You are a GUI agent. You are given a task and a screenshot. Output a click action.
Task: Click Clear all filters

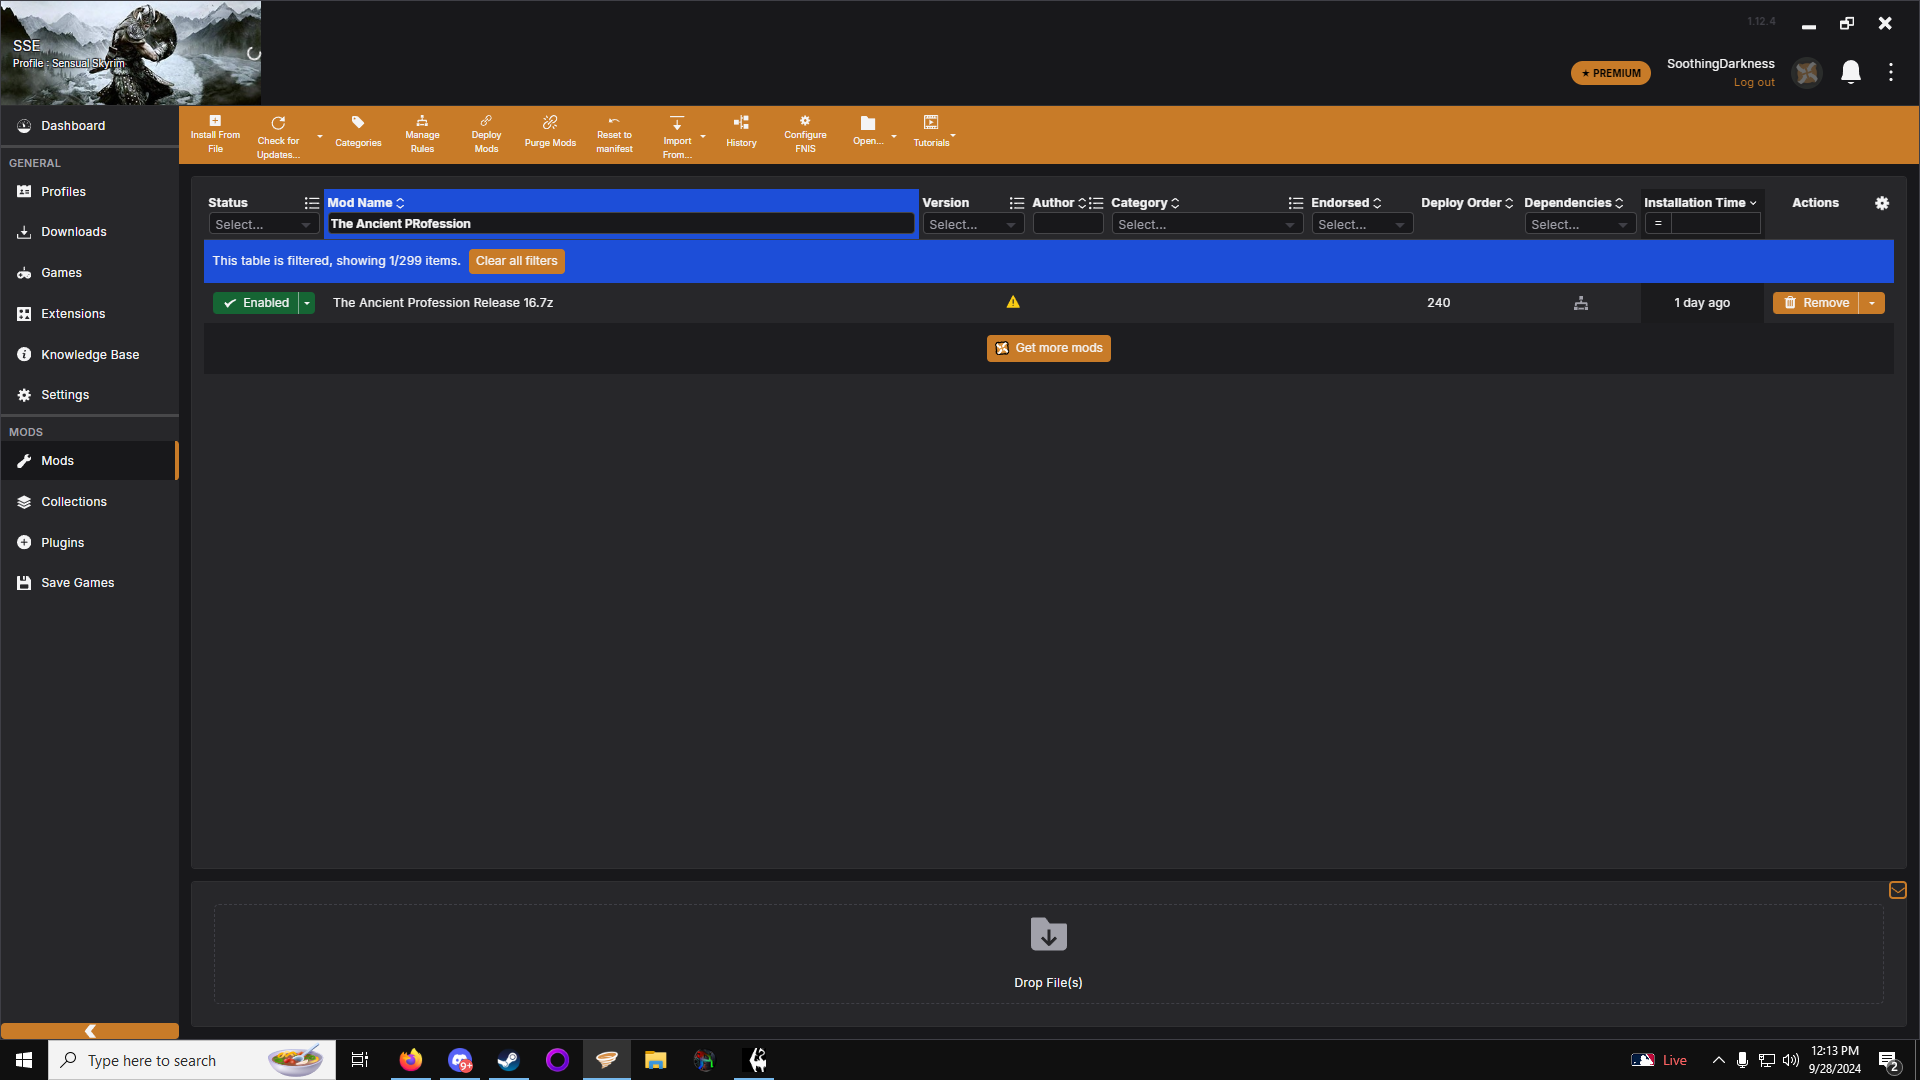click(x=517, y=261)
